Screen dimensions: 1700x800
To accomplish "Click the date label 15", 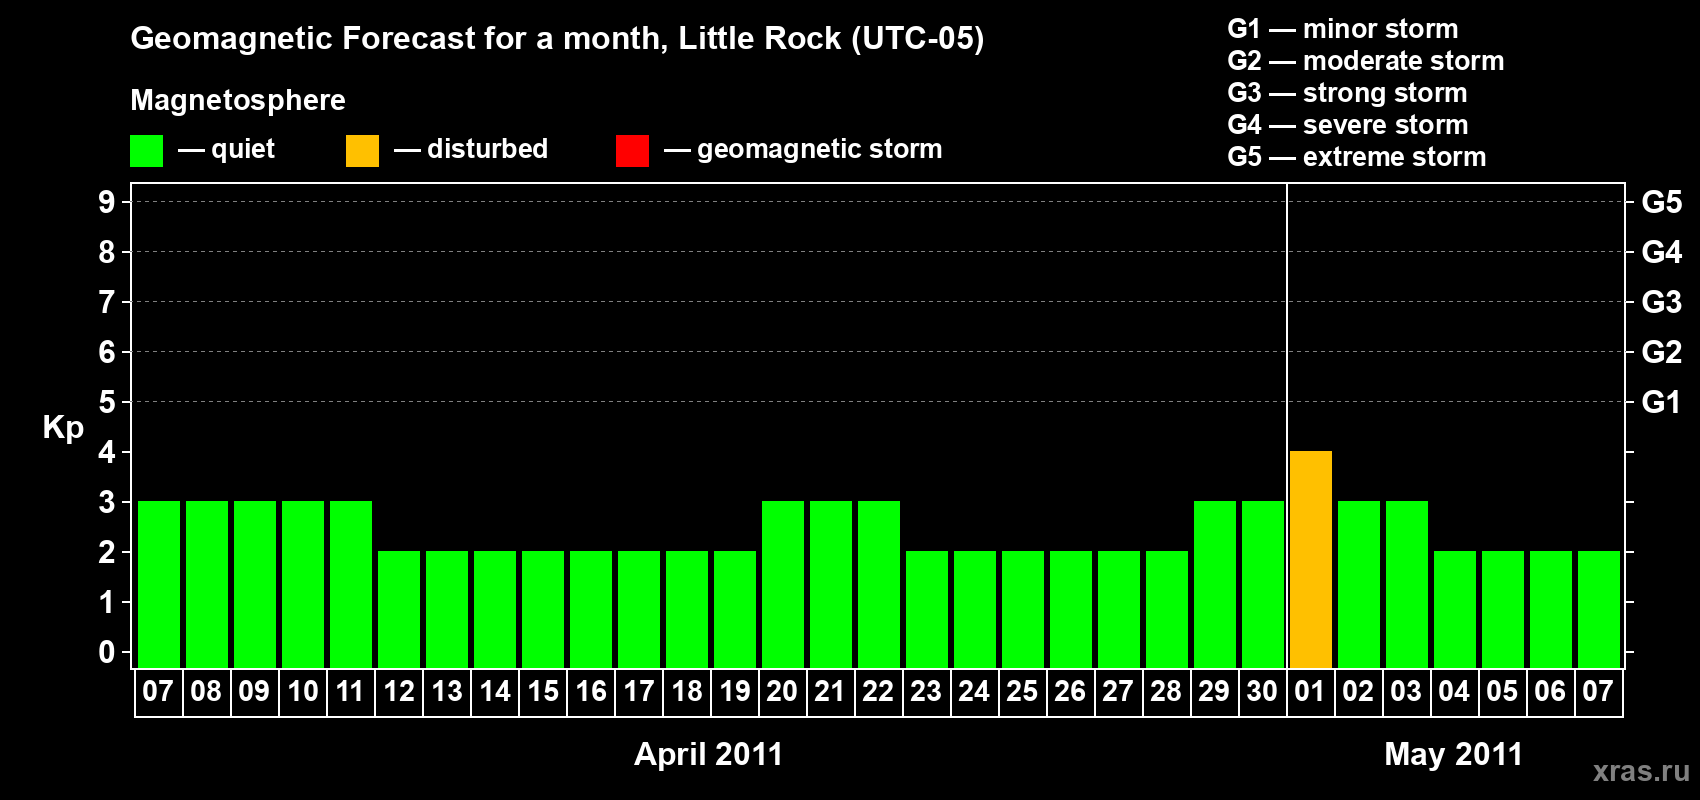I will point(543,692).
